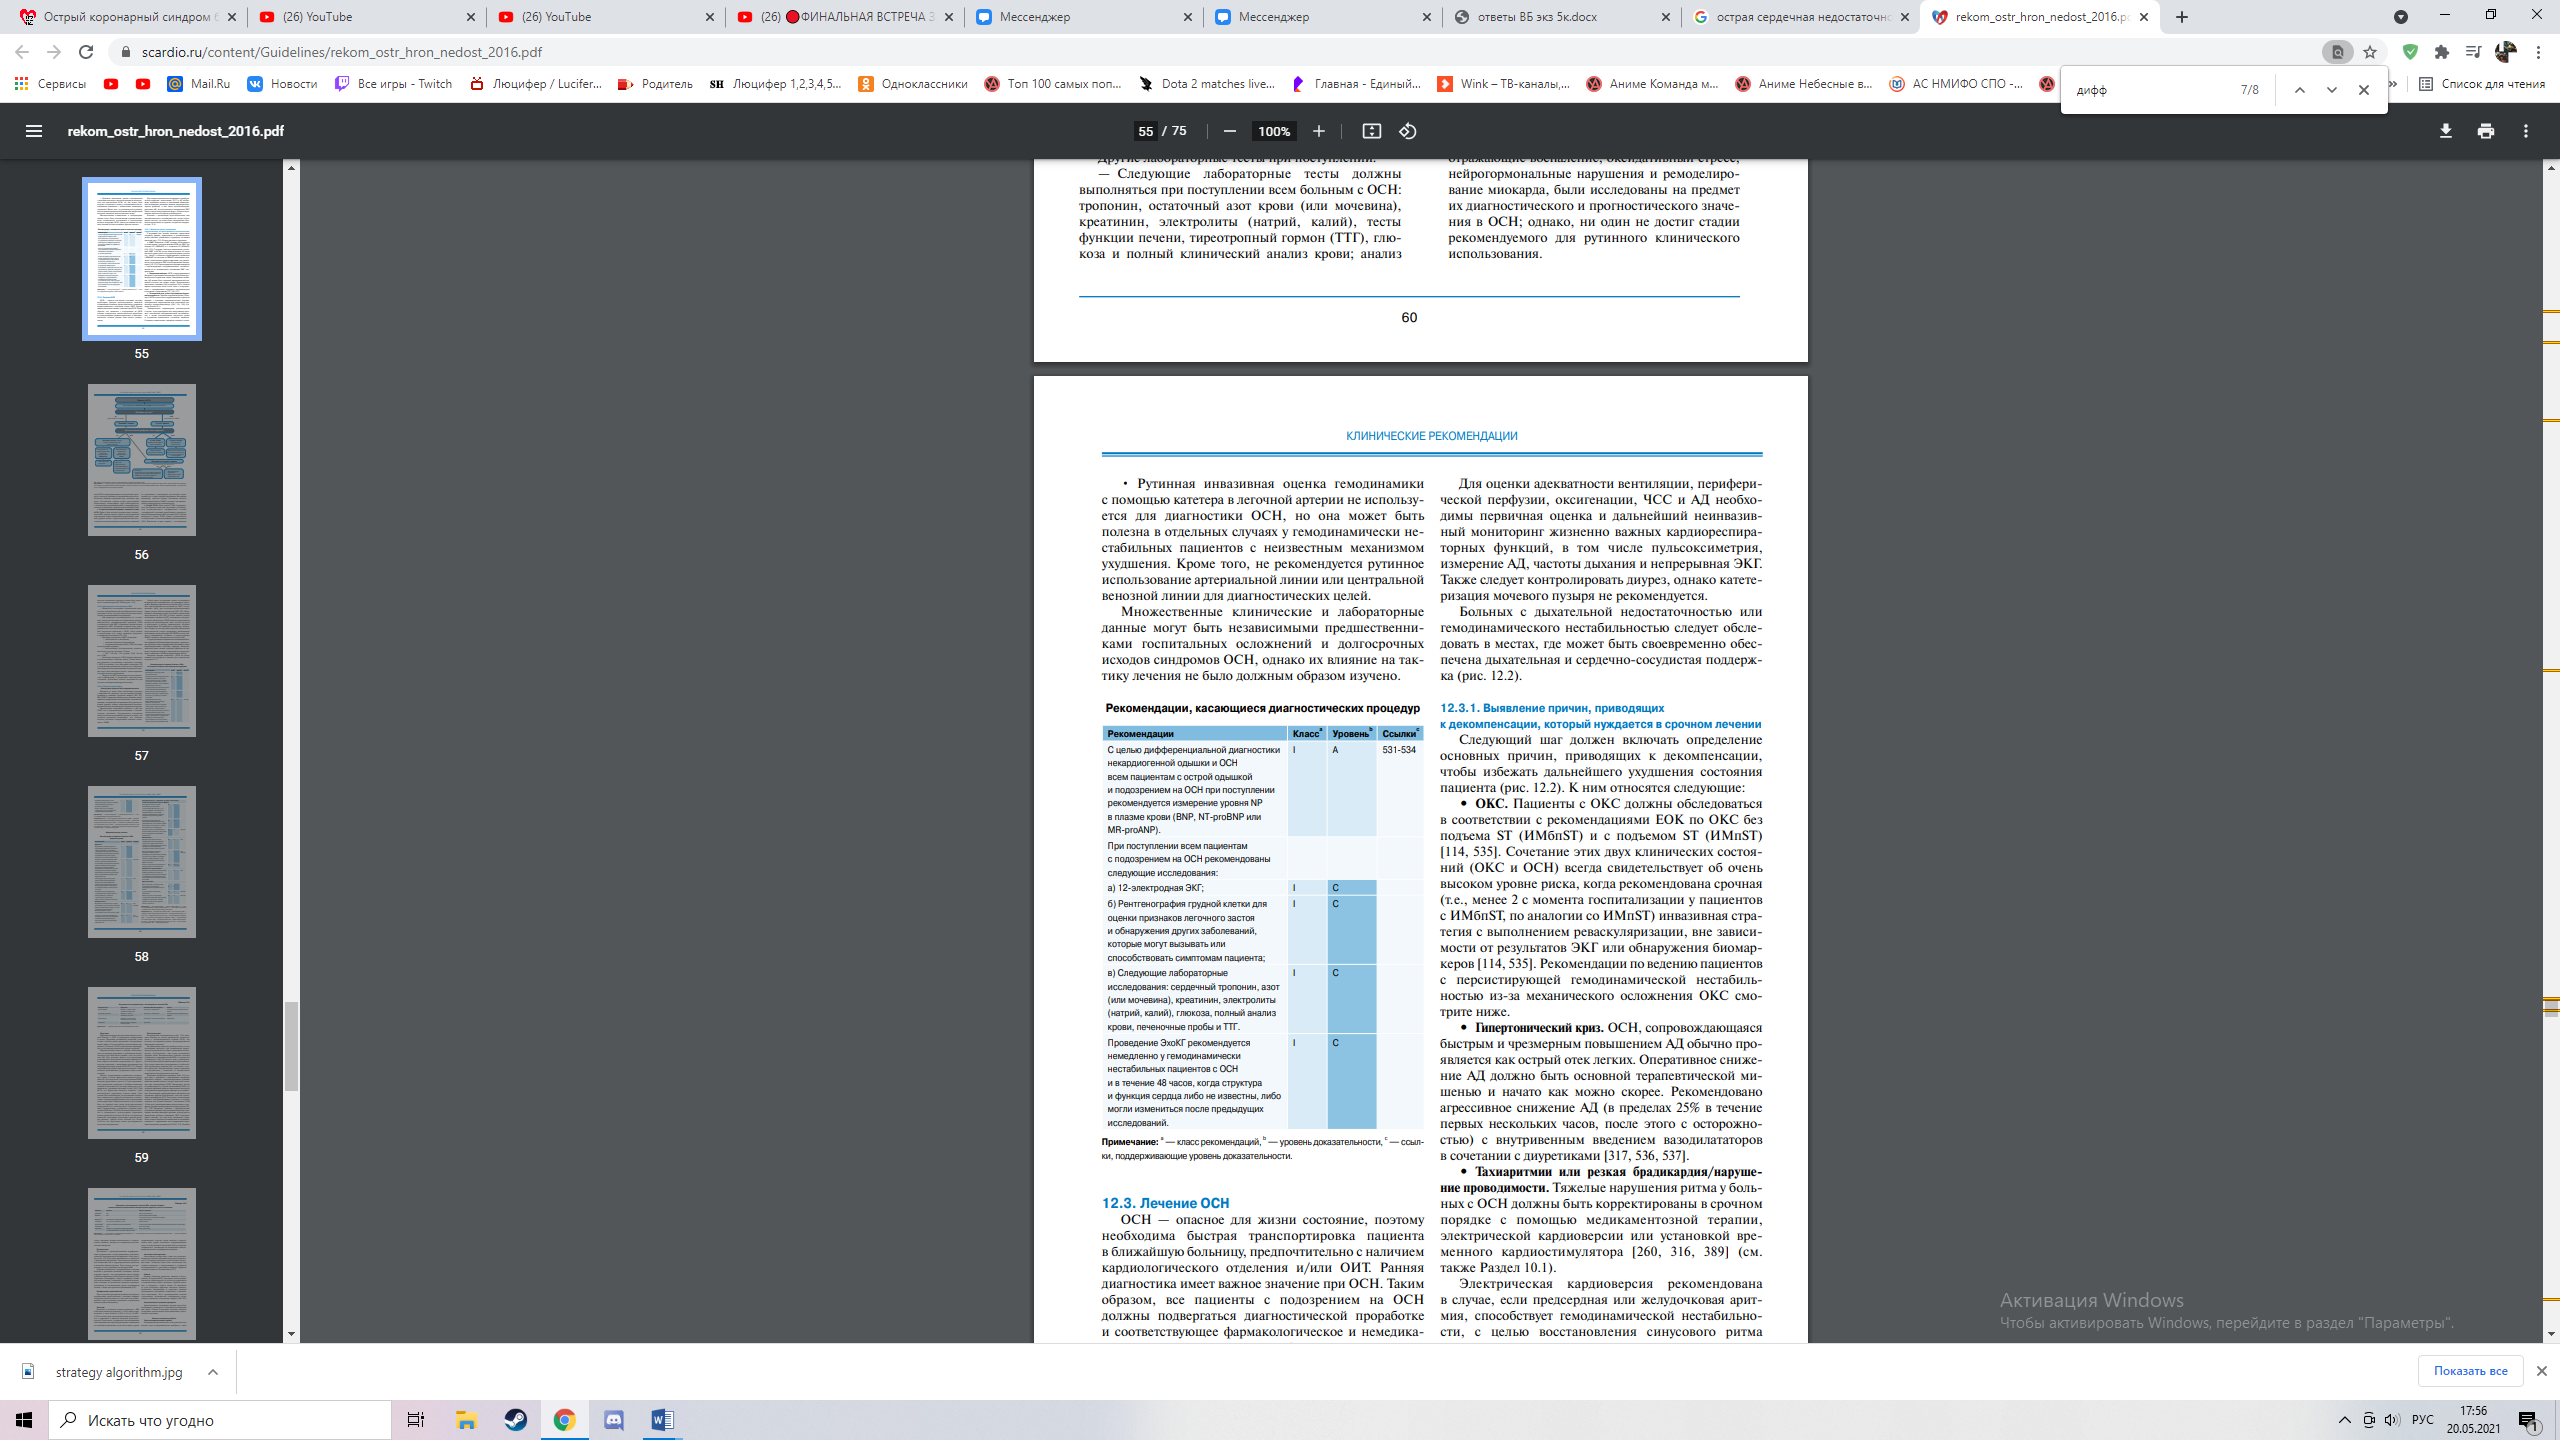Open Chrome three-dot menu
Viewport: 2560px width, 1440px height.
click(x=2538, y=52)
